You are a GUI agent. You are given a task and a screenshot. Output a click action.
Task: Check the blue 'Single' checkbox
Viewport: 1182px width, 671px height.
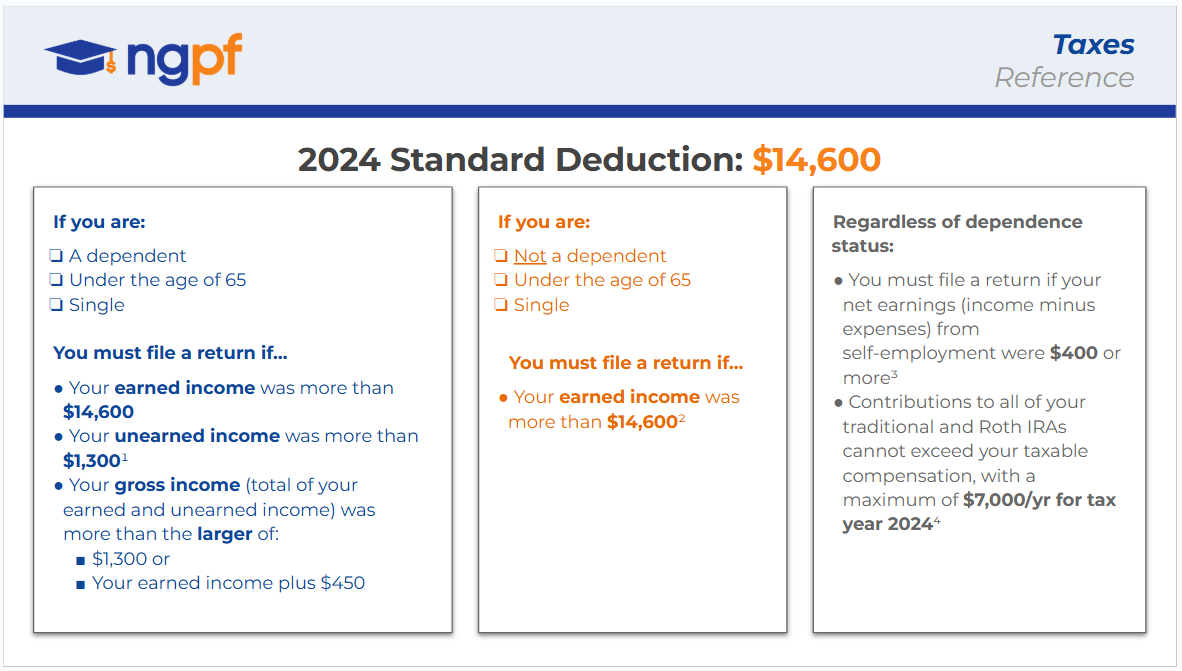pyautogui.click(x=57, y=305)
